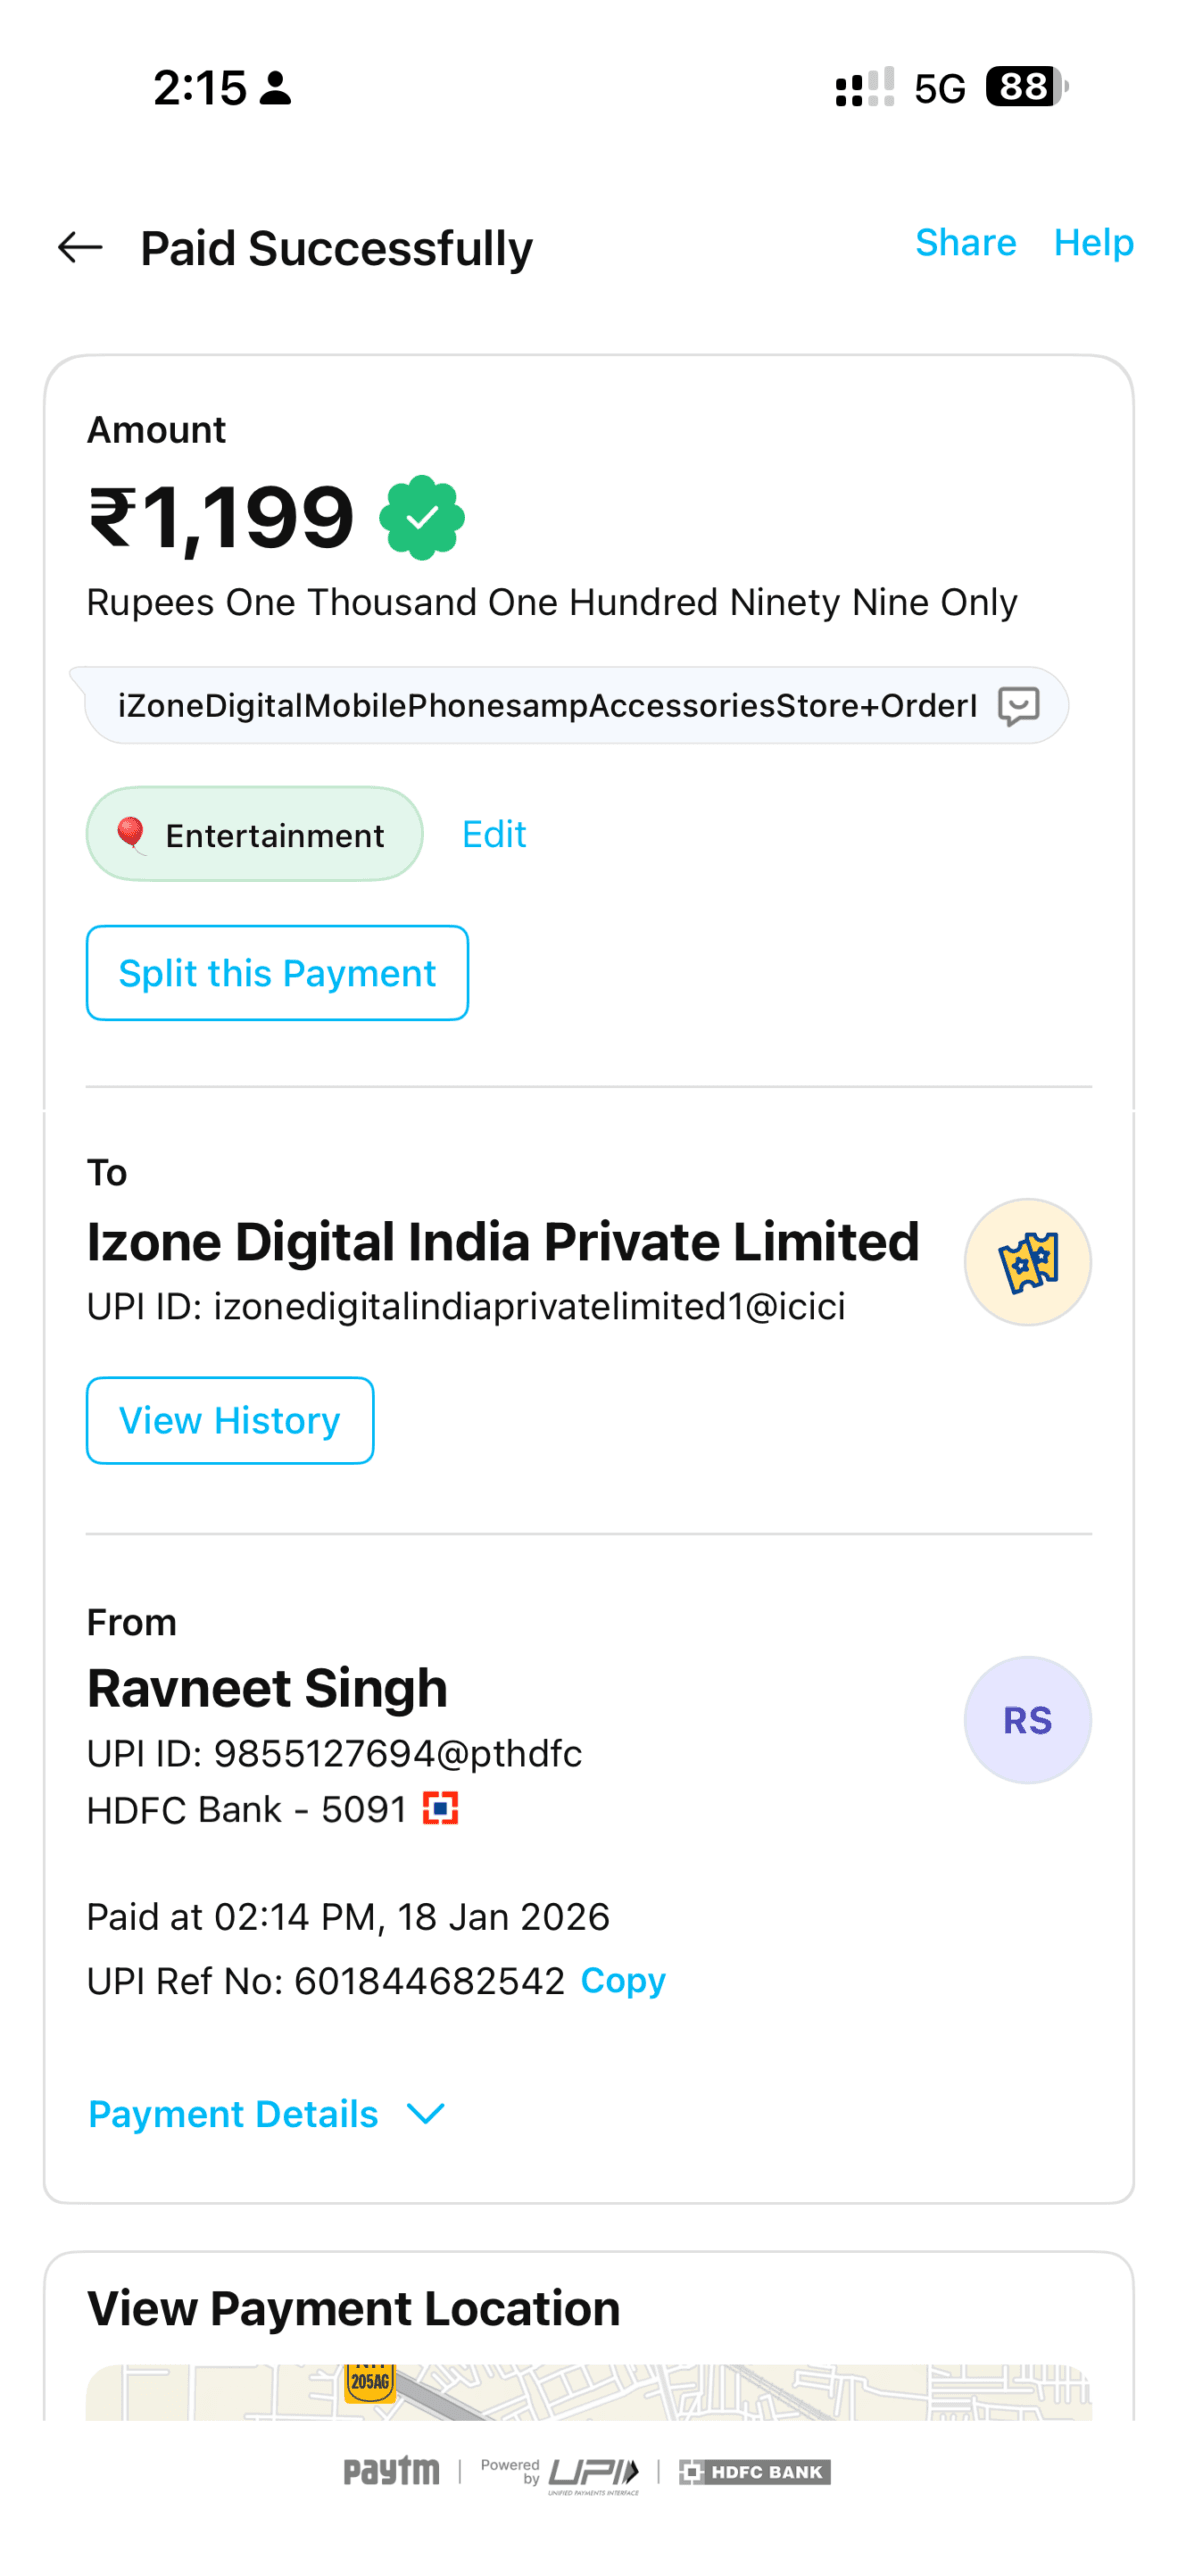Tap the Paytm logo in footer
The width and height of the screenshot is (1178, 2560).
coord(391,2470)
